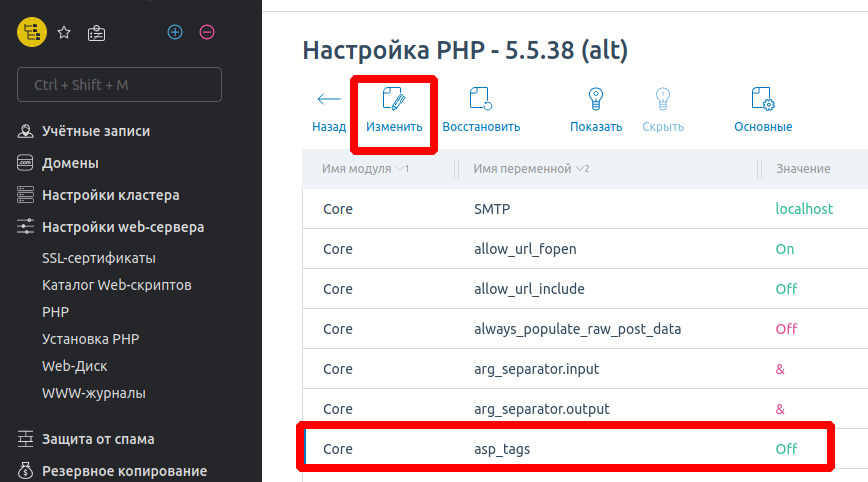This screenshot has width=868, height=482.
Task: Click the Учётные записи user icon
Action: (25, 131)
